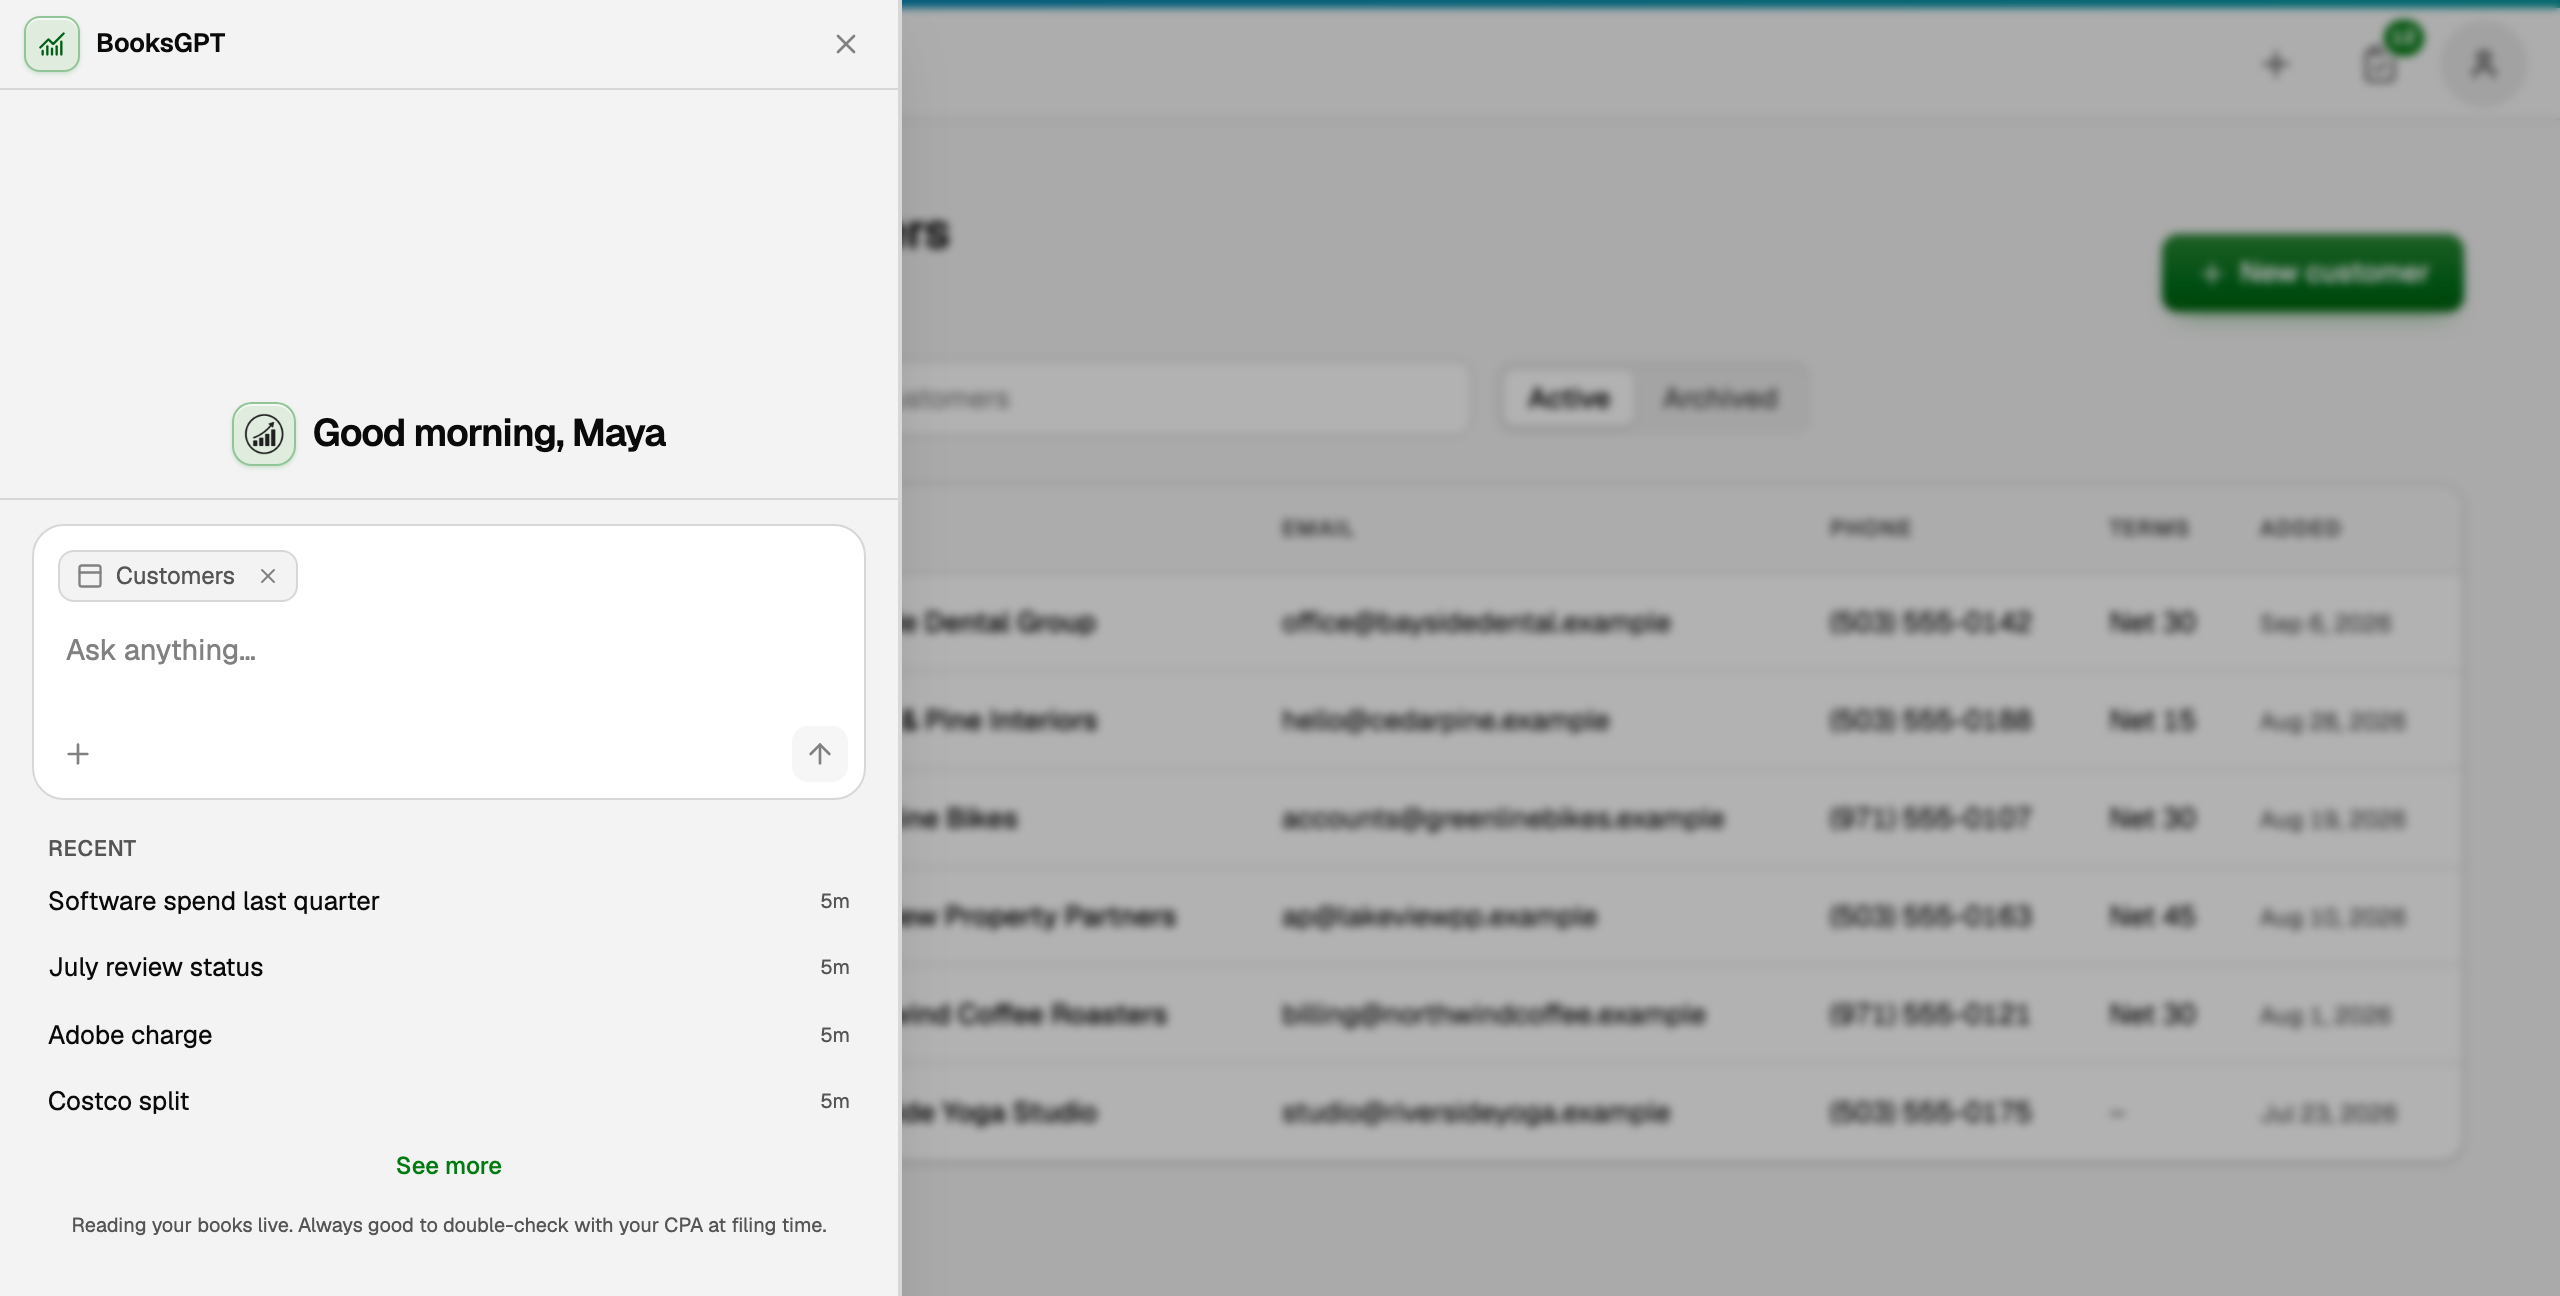Remove the Customers context chip
The width and height of the screenshot is (2560, 1296).
tap(268, 576)
